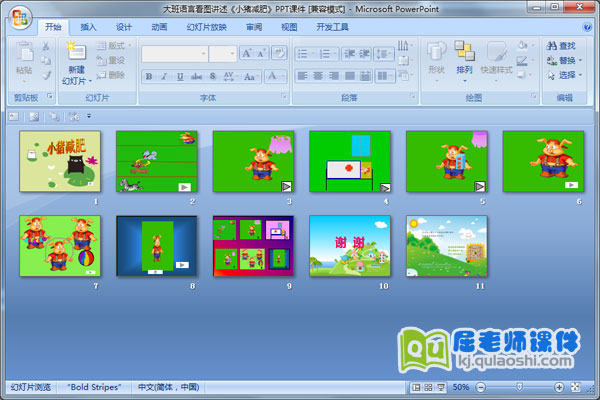Switch to the Animations (动画) tab
Image resolution: width=600 pixels, height=400 pixels.
(x=159, y=27)
